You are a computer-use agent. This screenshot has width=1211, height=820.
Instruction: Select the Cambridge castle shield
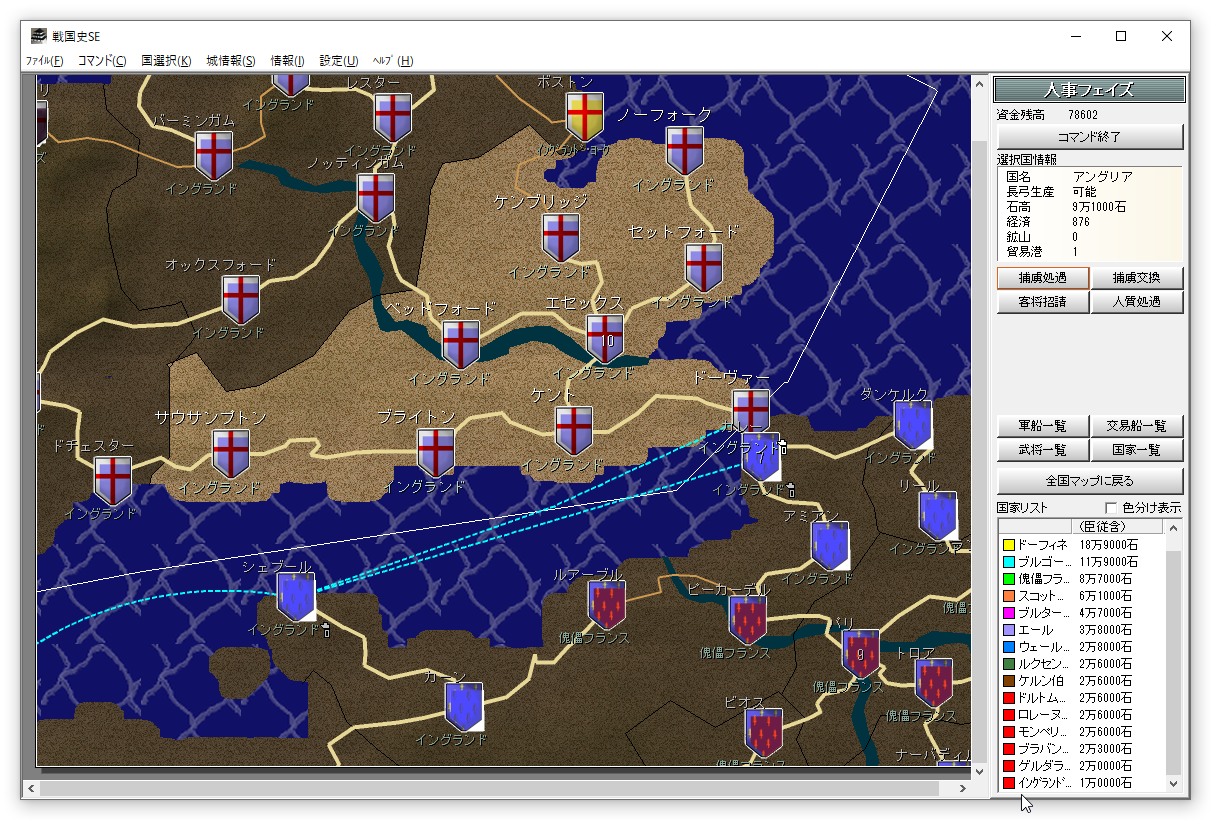(x=561, y=238)
